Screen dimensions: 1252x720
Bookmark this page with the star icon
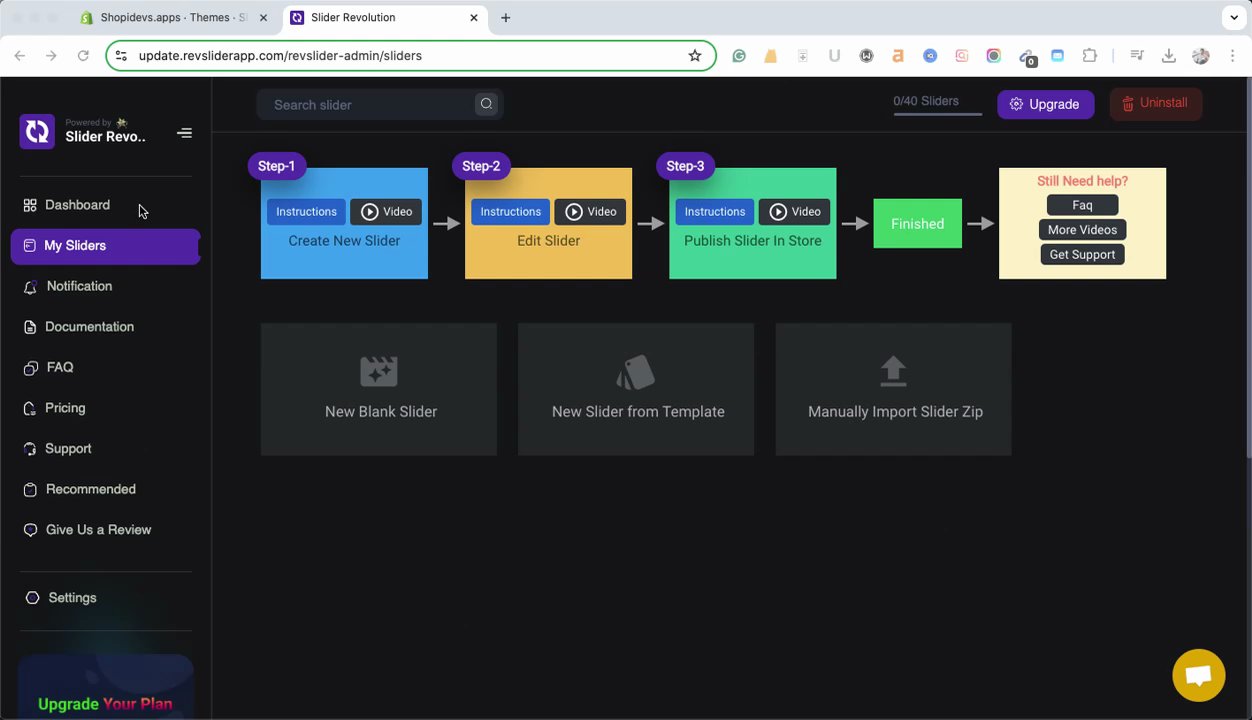click(695, 56)
